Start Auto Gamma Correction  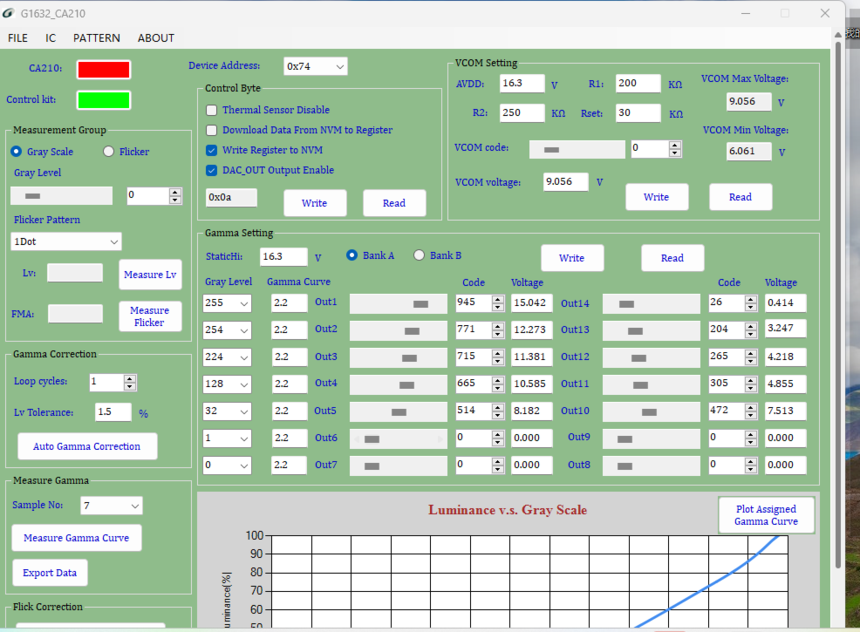point(87,446)
